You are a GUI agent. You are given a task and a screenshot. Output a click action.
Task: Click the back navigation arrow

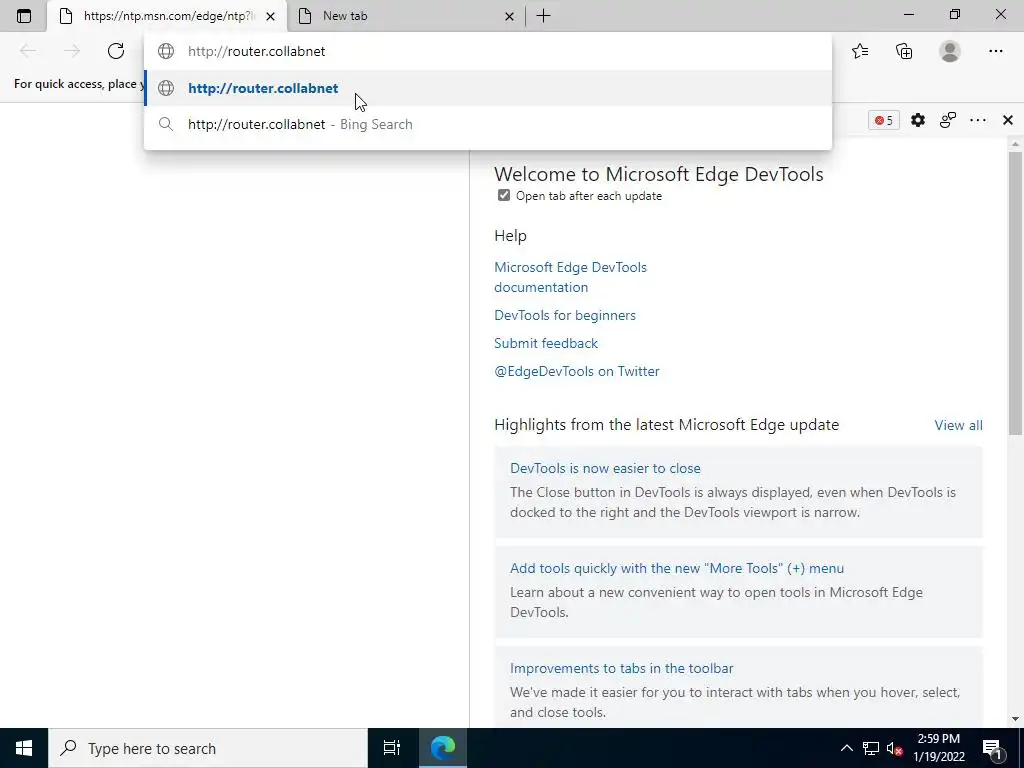(x=28, y=51)
